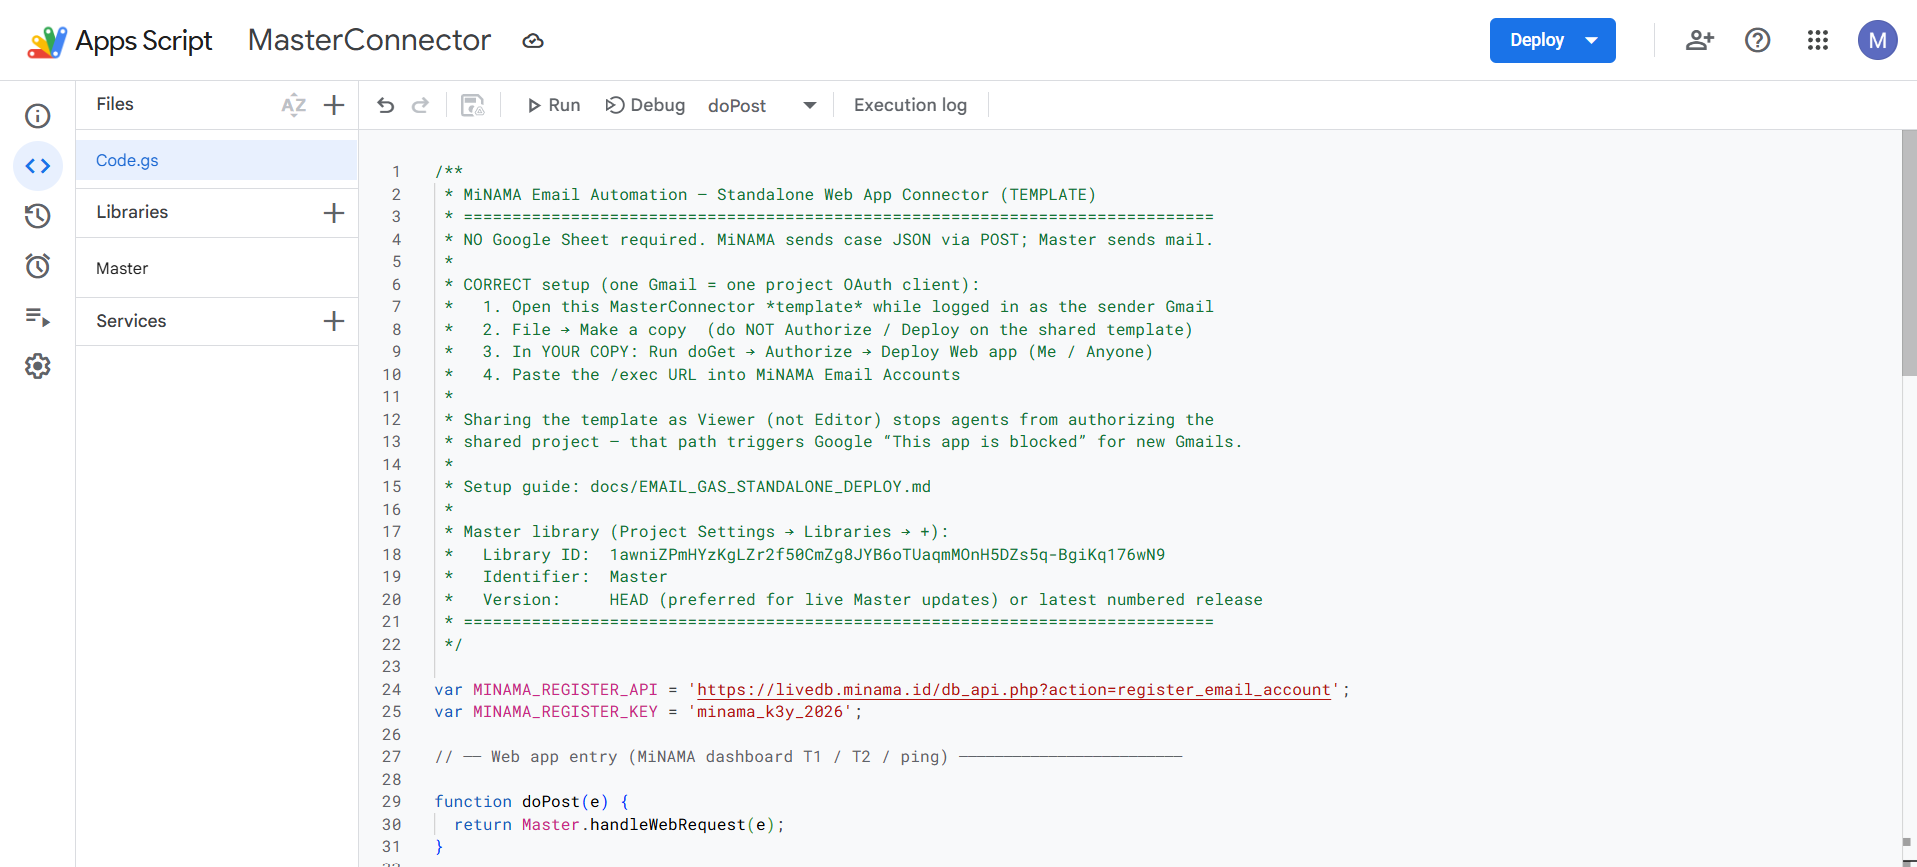Click the Library ID text on line 18
This screenshot has height=867, width=1917.
click(x=886, y=555)
